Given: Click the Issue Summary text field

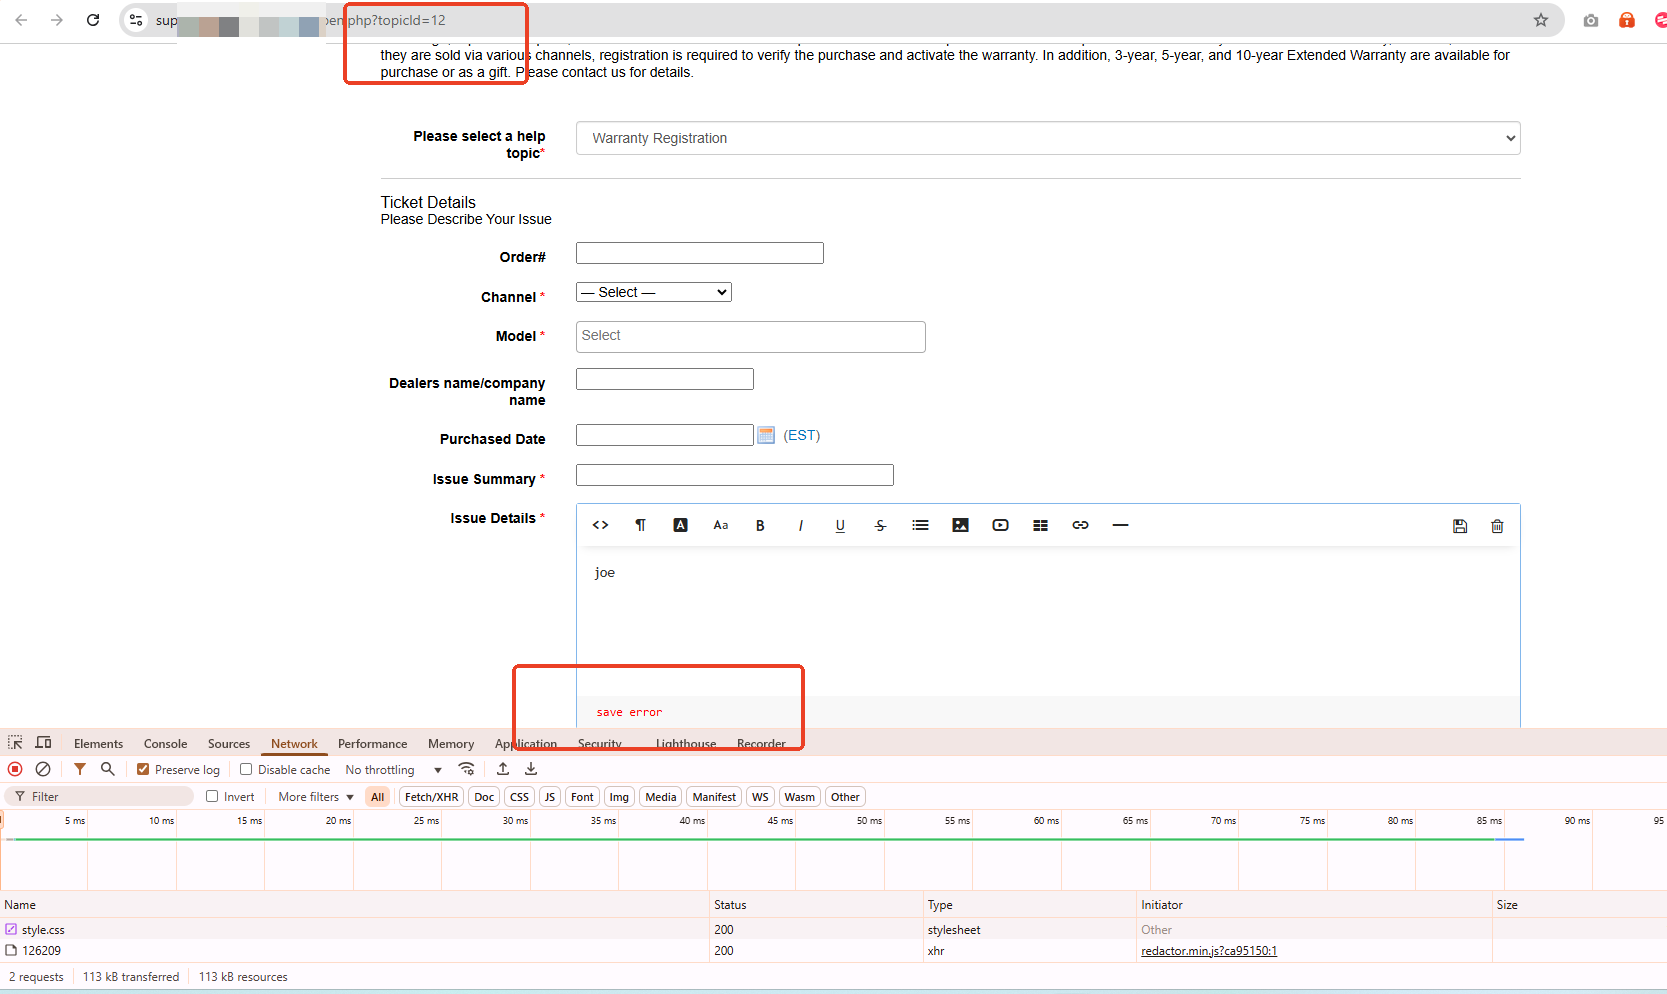Looking at the screenshot, I should [x=734, y=475].
